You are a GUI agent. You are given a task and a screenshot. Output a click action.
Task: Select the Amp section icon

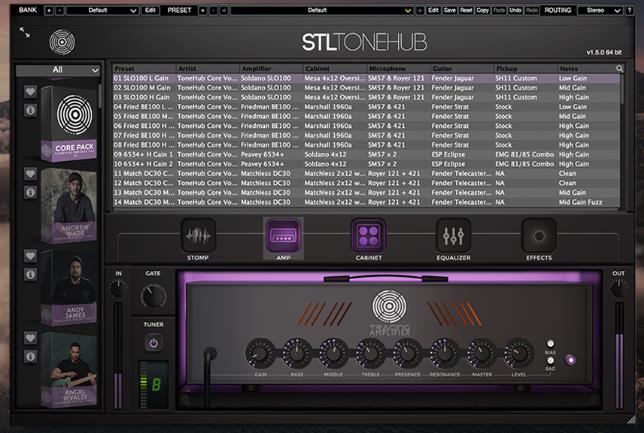282,236
